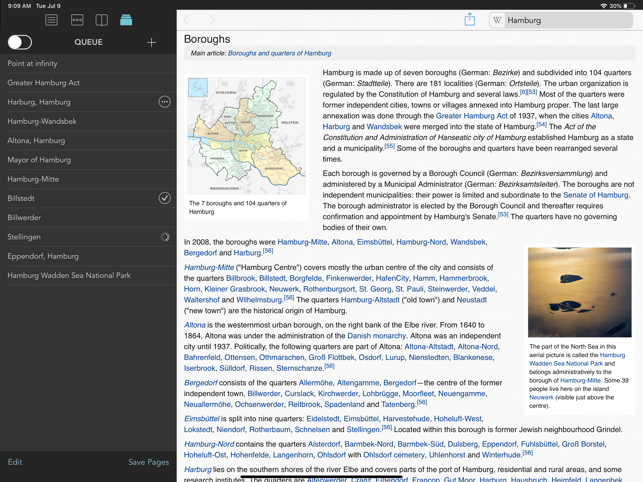Follow the Neustadt link
643x482 pixels.
pyautogui.click(x=472, y=300)
